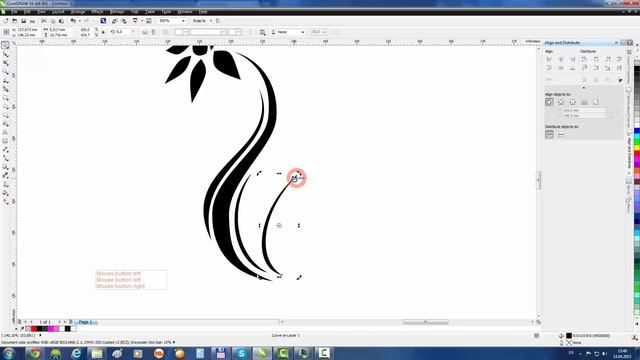
Task: Click the Curve on Layer 1 status text
Action: click(x=285, y=336)
